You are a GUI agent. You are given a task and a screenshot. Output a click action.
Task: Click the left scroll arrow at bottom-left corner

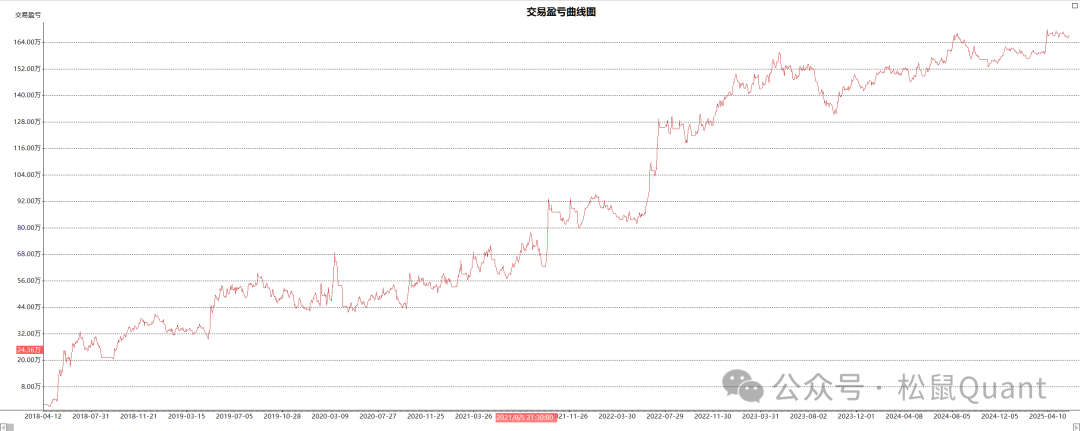4,426
